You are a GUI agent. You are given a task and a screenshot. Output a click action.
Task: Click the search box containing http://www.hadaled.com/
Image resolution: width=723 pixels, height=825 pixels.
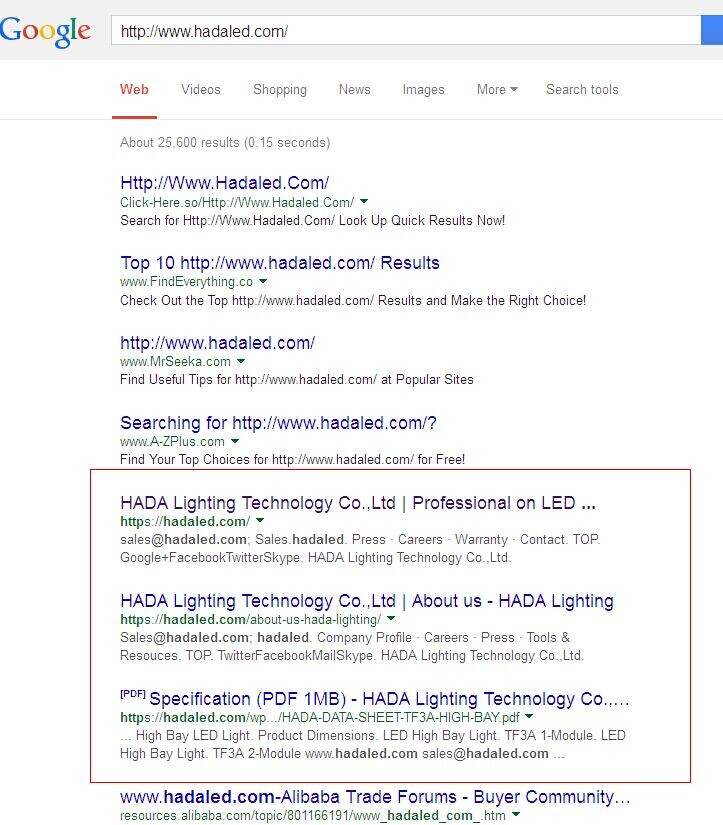(x=406, y=31)
